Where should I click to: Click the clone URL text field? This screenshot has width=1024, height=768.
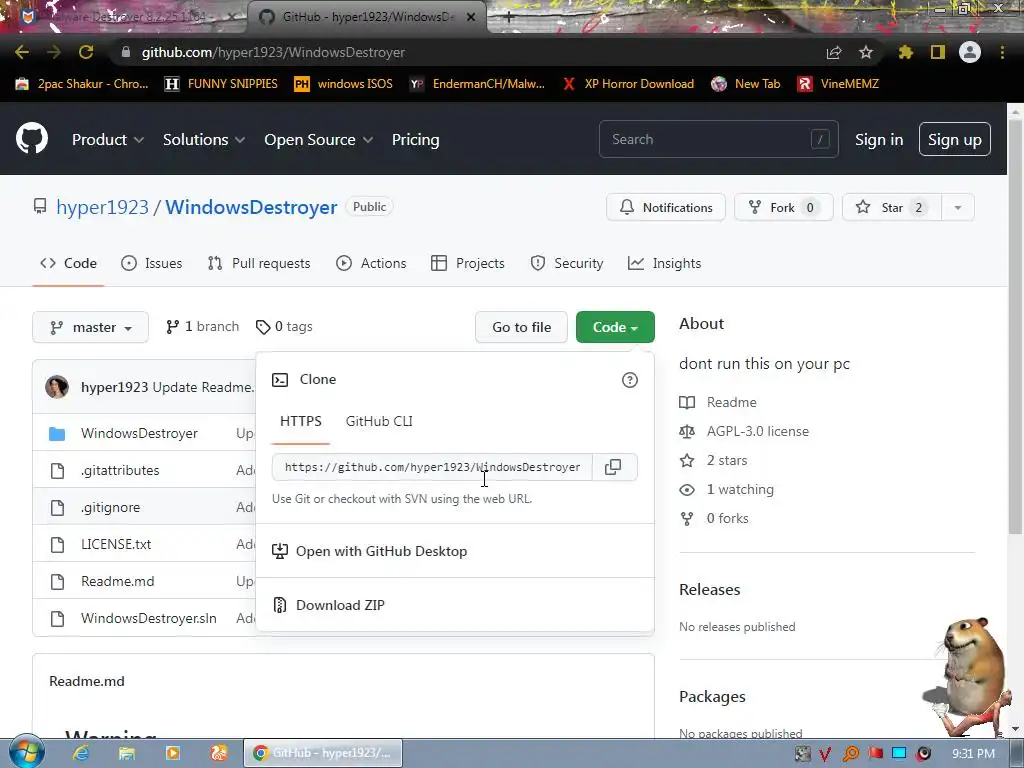click(432, 467)
